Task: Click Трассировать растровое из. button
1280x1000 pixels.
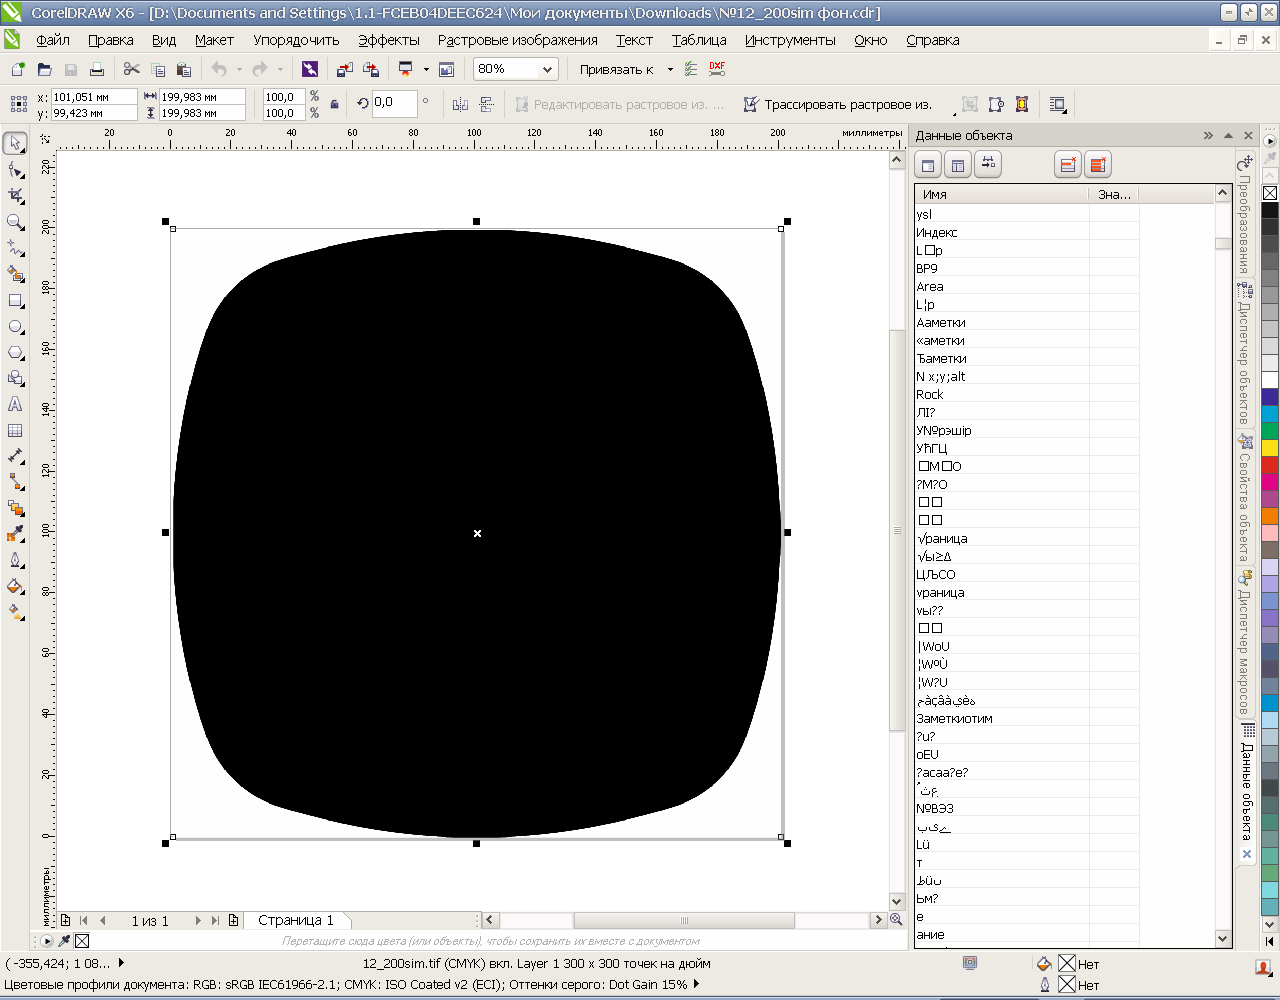Action: (837, 104)
